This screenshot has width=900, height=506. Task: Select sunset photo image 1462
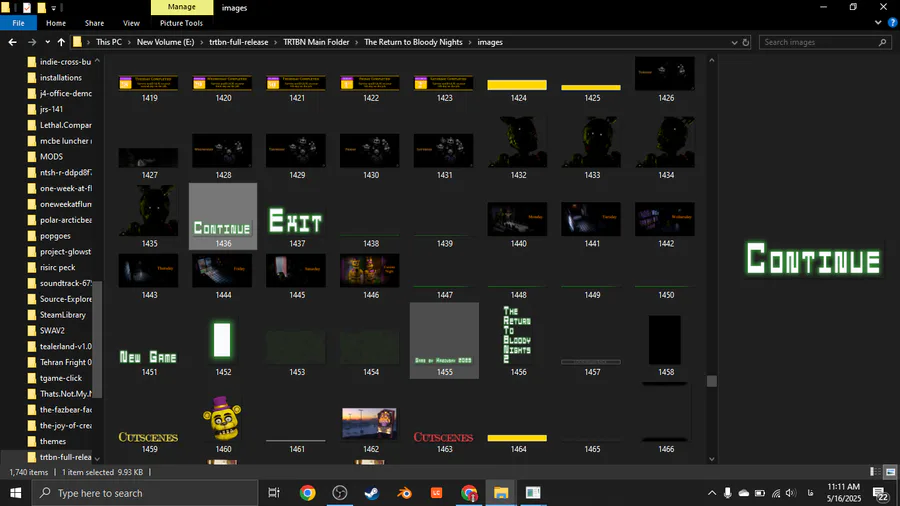pos(370,425)
